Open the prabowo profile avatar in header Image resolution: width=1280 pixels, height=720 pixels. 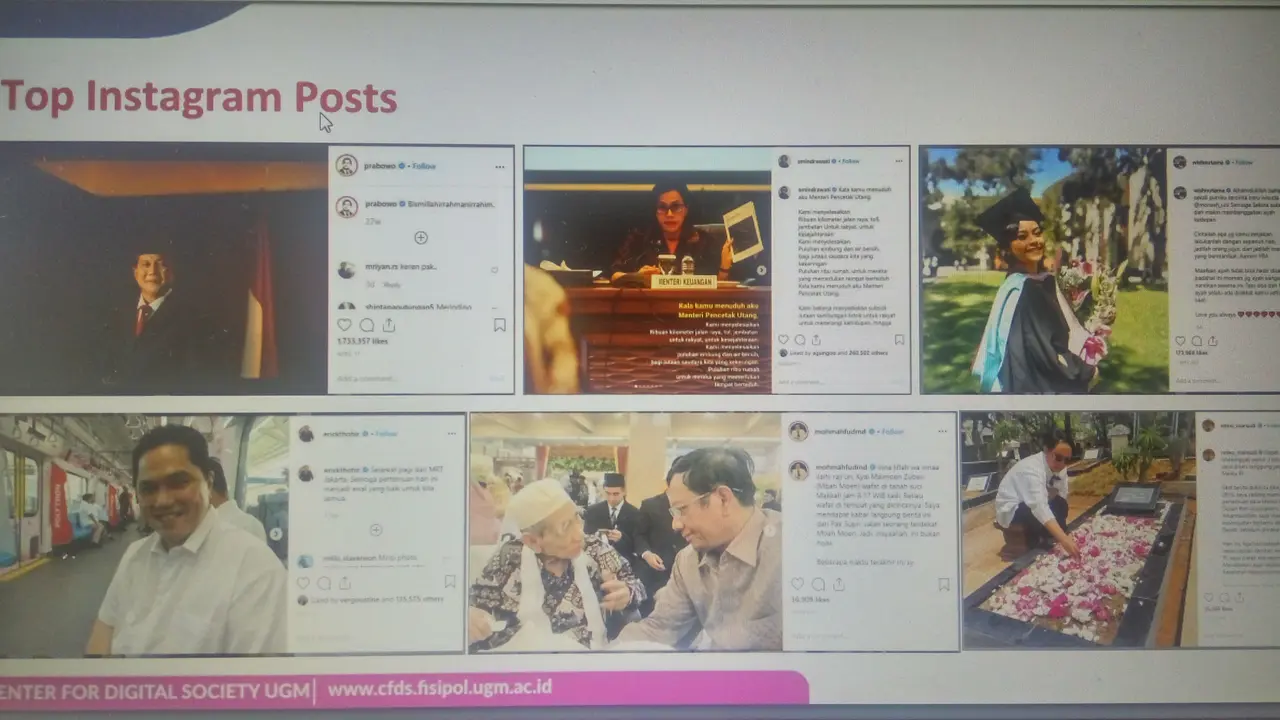point(347,165)
